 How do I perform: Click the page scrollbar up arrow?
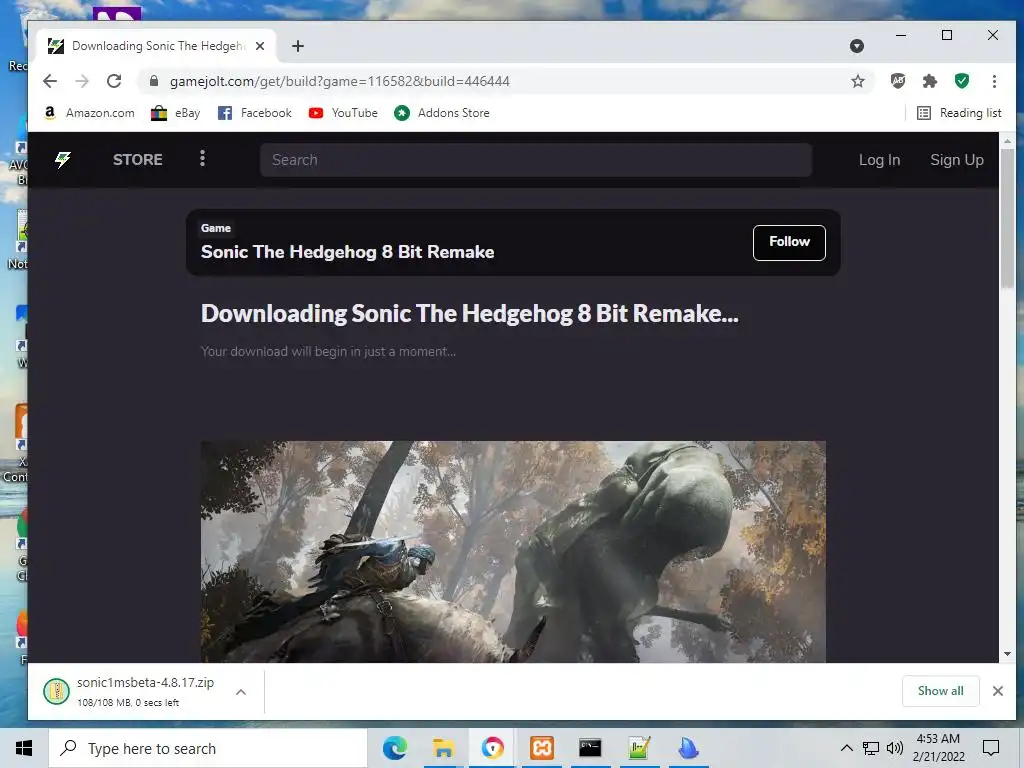(1007, 141)
